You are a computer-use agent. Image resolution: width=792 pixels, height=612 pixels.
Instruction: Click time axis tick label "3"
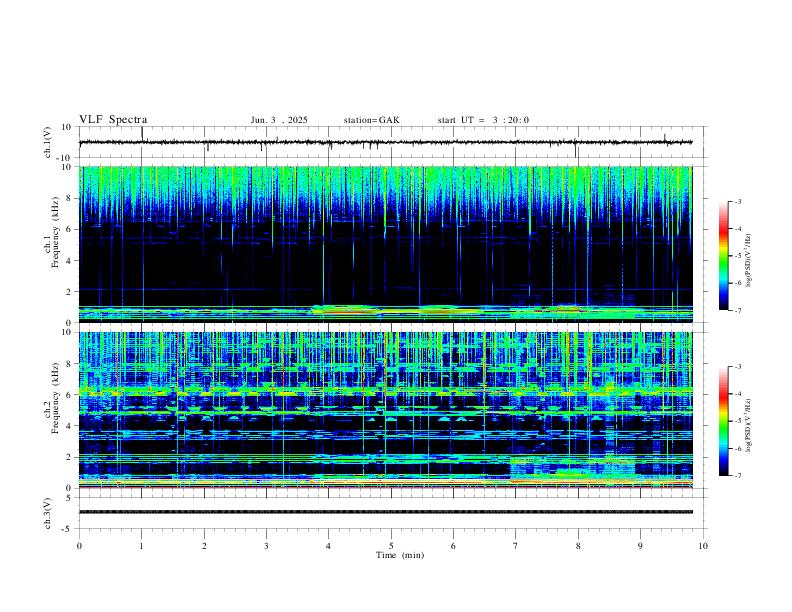click(x=266, y=546)
